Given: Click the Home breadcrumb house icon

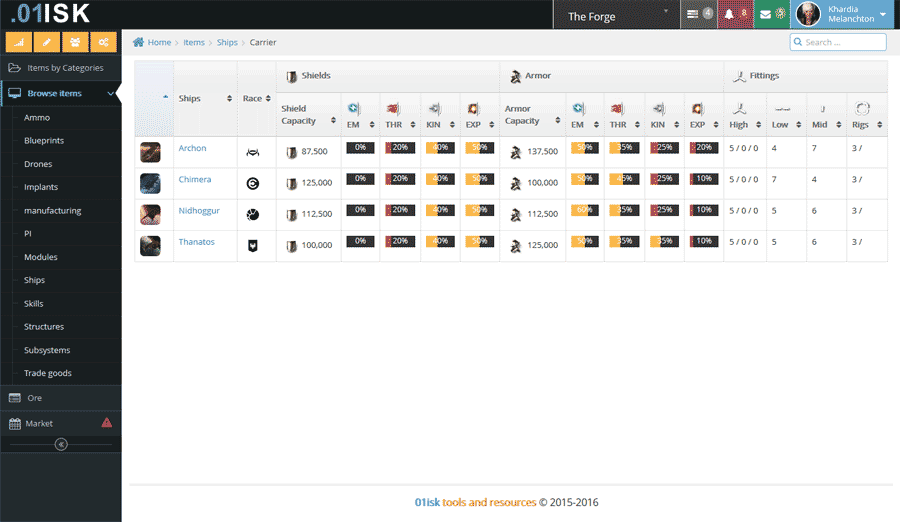Looking at the screenshot, I should point(138,42).
